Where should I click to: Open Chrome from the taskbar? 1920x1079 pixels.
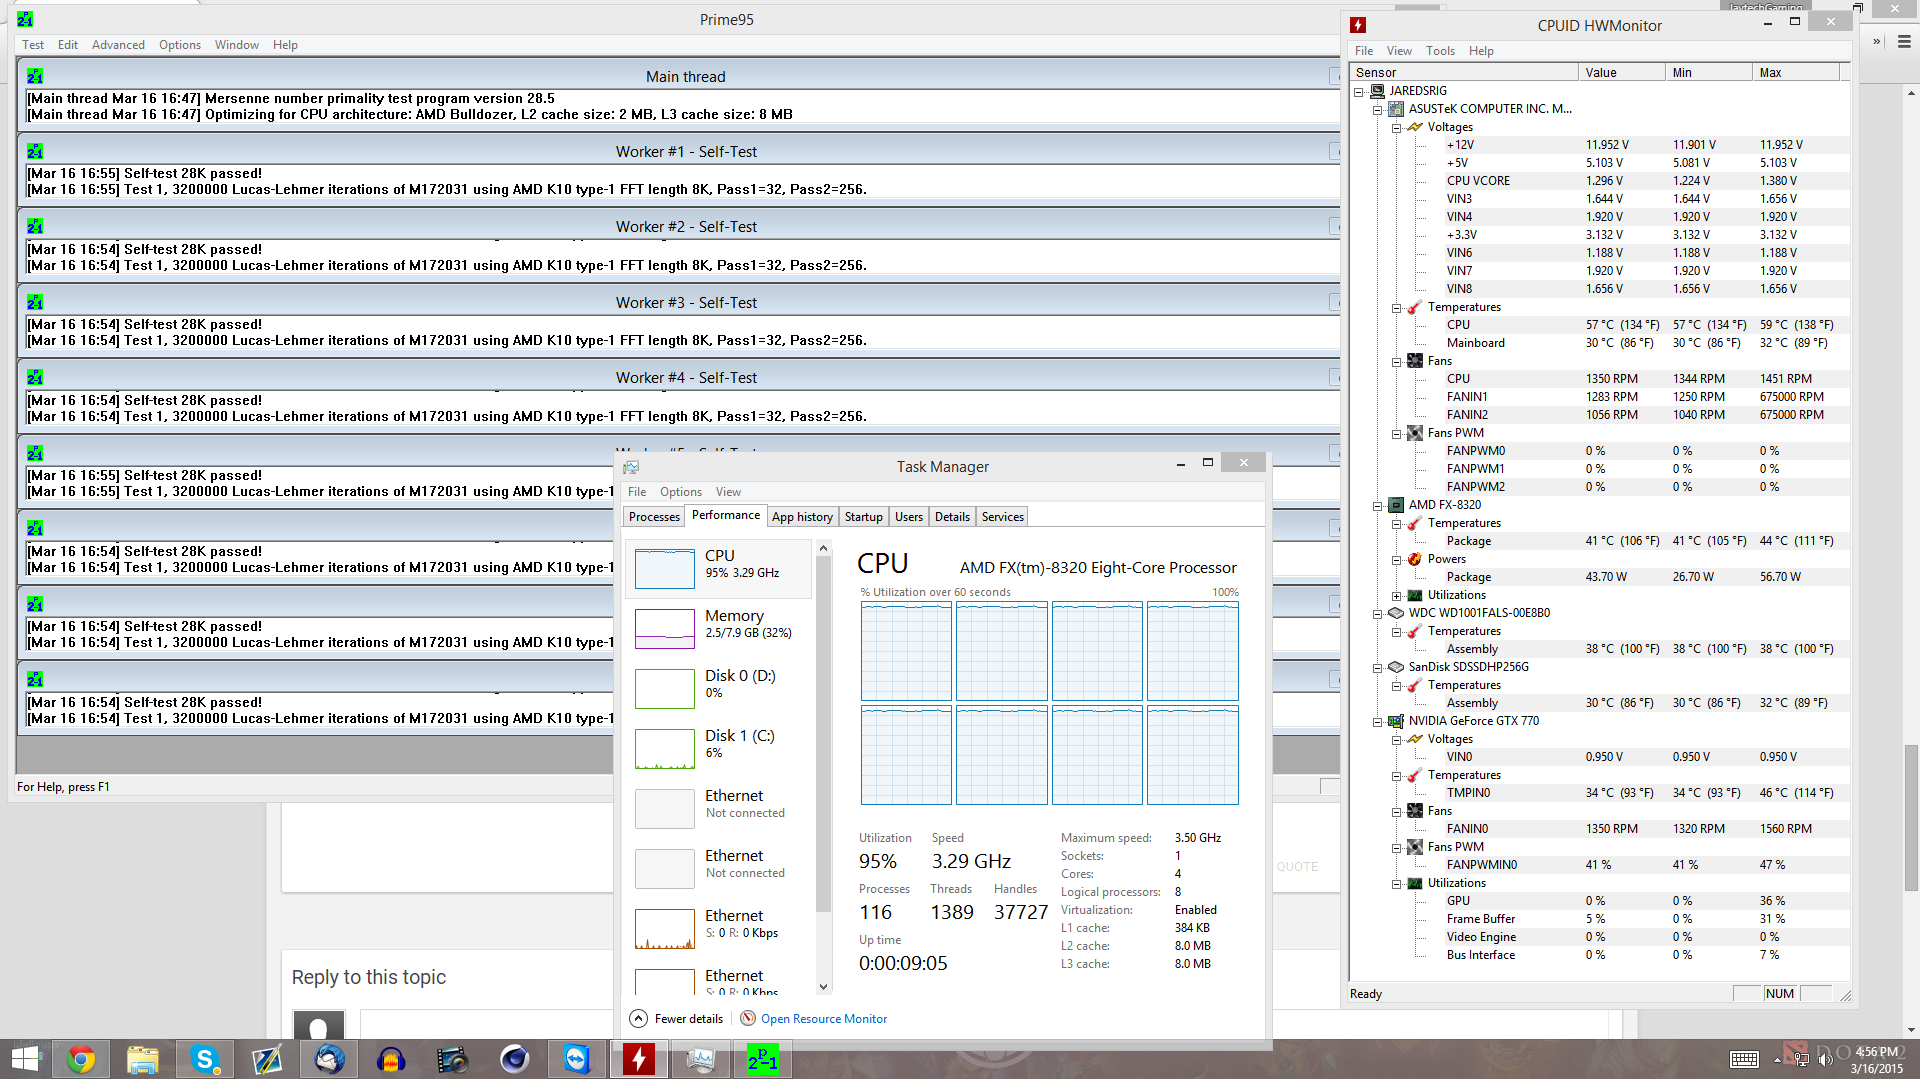click(x=81, y=1059)
